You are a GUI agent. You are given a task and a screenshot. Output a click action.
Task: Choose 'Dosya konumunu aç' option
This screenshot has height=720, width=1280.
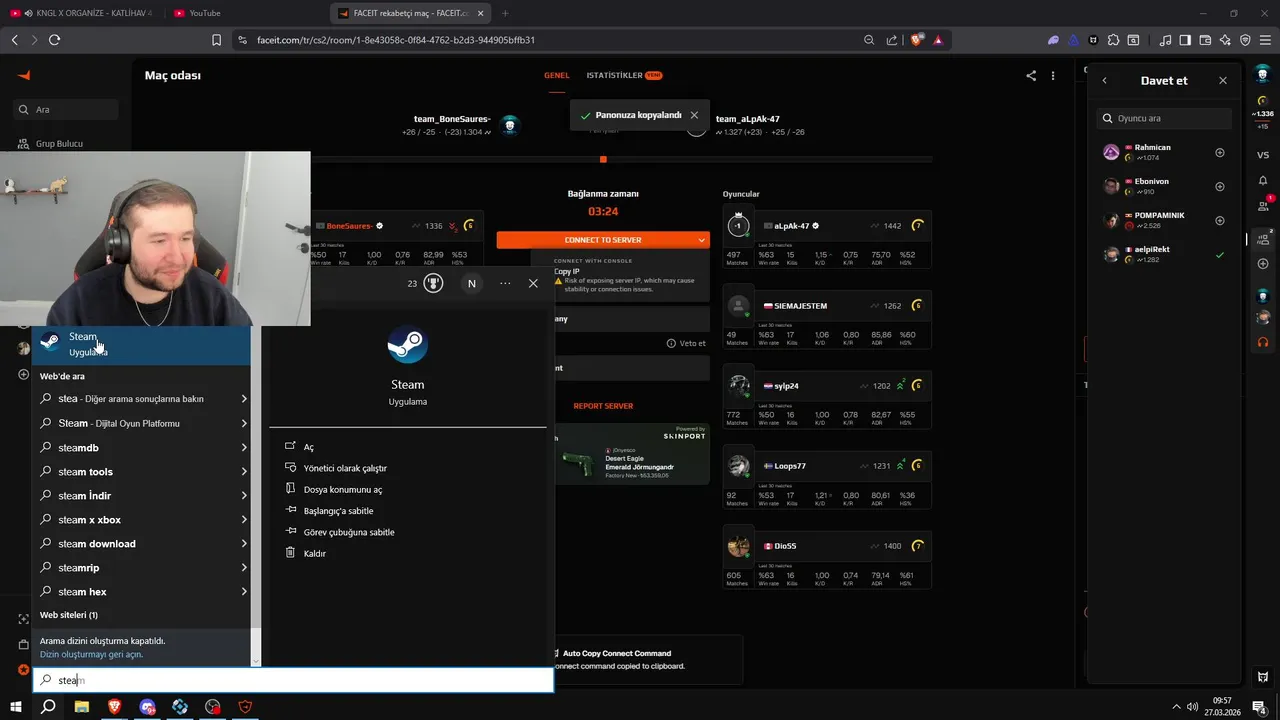pyautogui.click(x=343, y=490)
